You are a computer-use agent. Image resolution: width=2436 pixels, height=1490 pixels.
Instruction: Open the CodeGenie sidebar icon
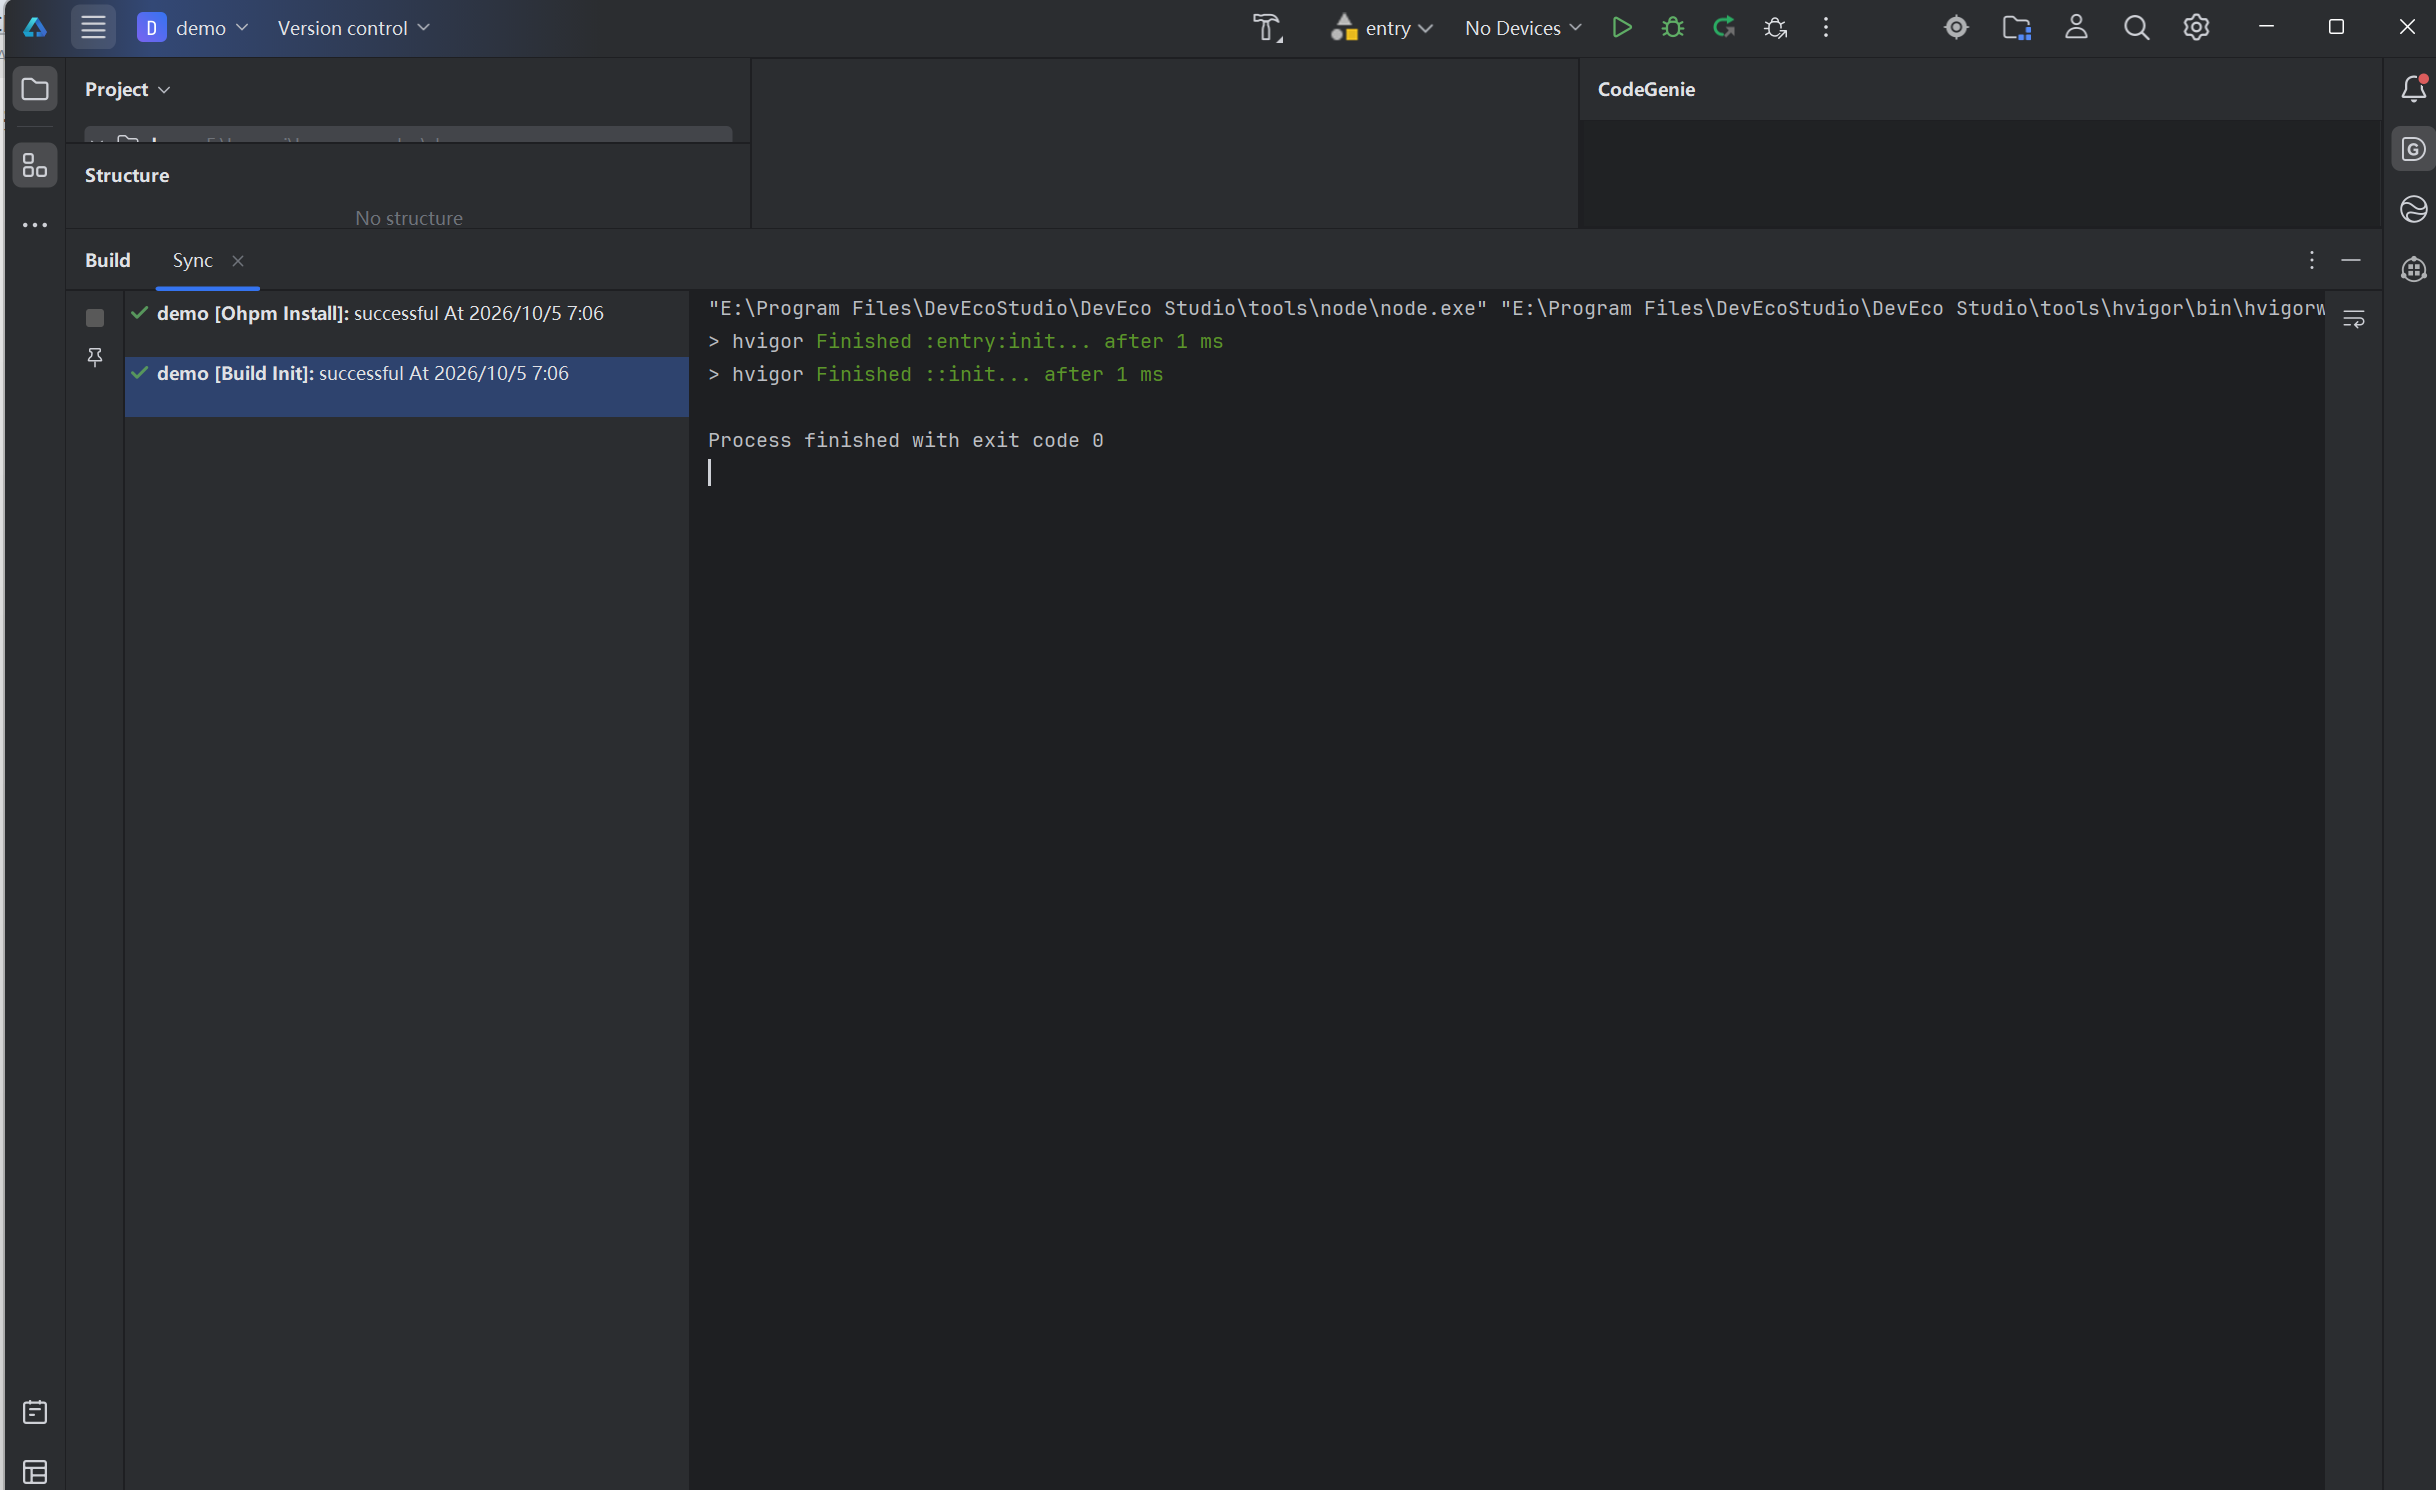pos(2413,150)
